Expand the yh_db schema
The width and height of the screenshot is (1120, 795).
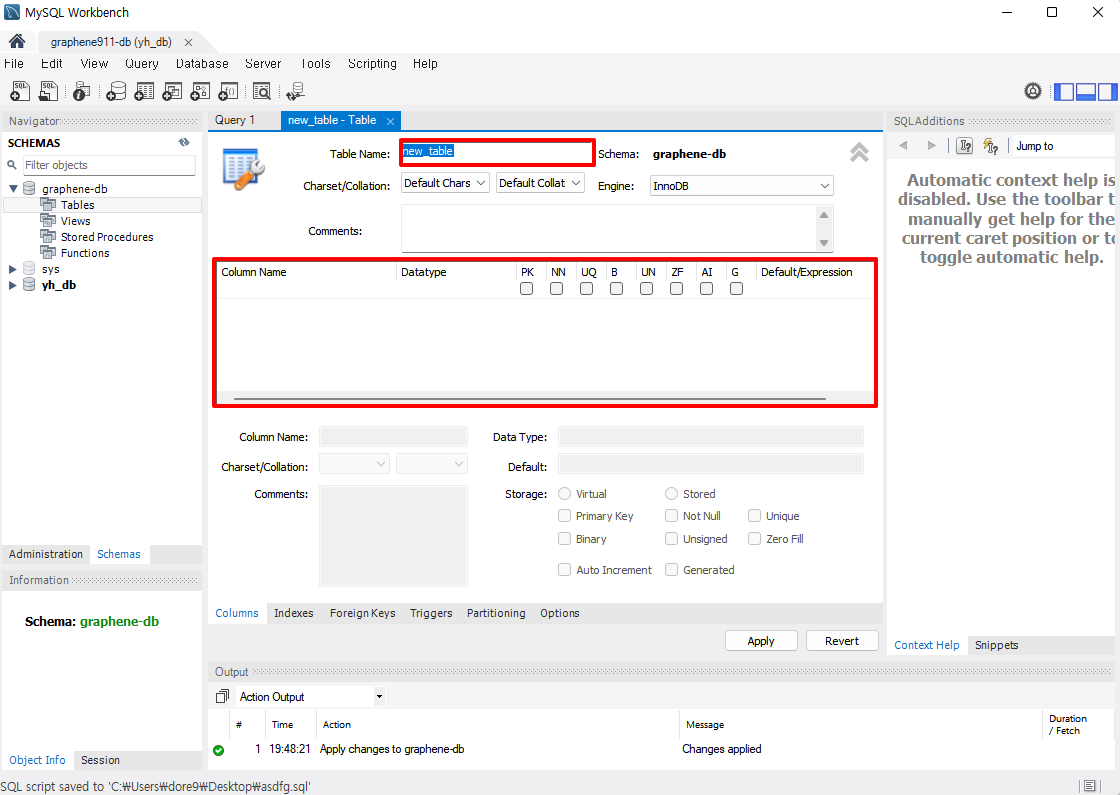13,285
